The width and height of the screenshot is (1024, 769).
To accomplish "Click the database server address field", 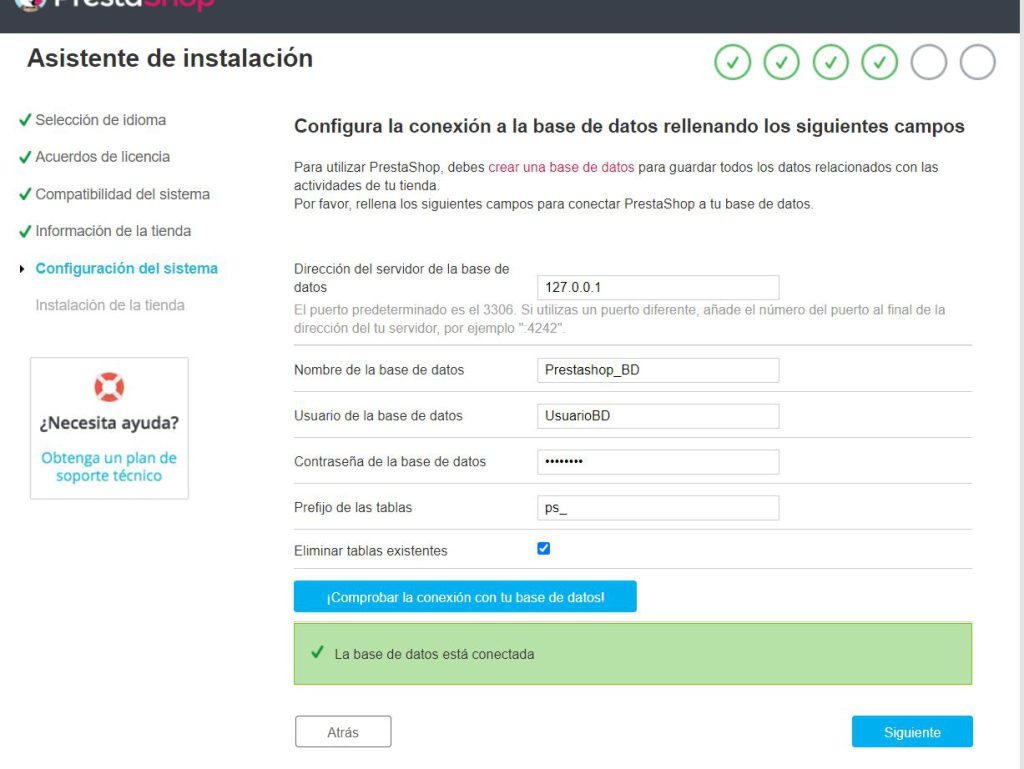I will point(658,287).
